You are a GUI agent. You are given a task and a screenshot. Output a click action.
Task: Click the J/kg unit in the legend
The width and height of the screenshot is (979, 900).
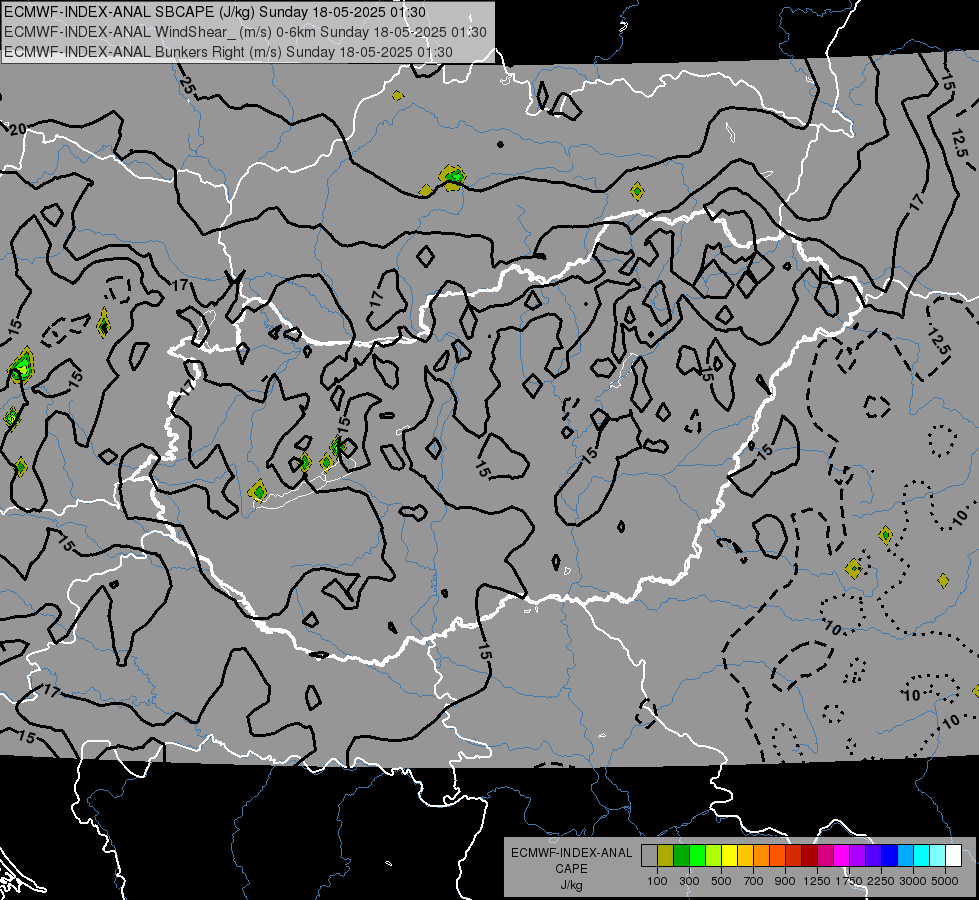click(x=571, y=885)
